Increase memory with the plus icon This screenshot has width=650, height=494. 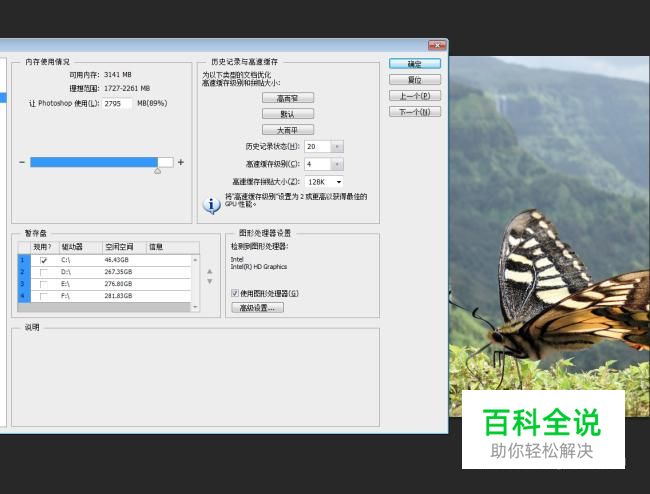tap(181, 162)
